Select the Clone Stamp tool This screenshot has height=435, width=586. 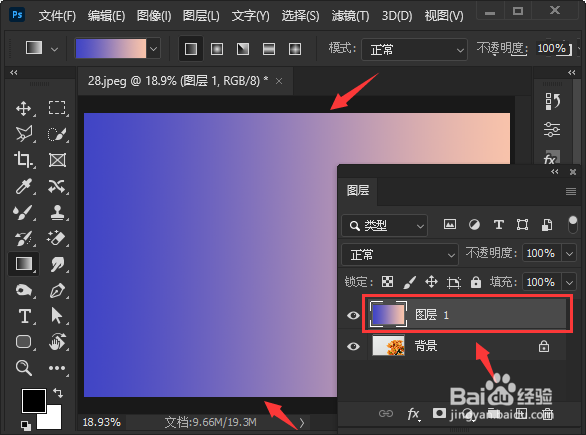[x=57, y=212]
